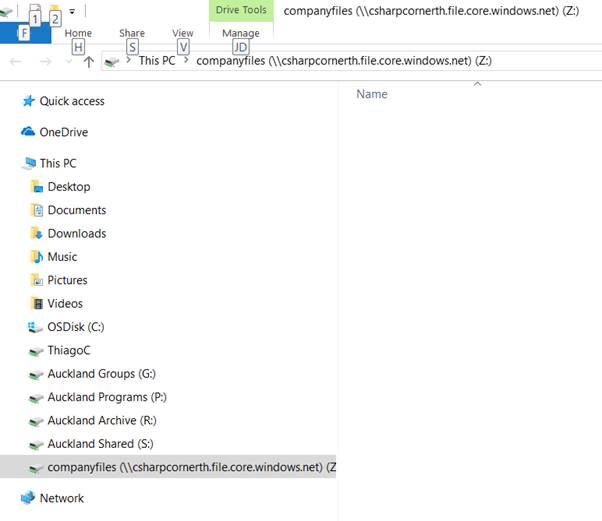Open Auckland Shared (S:) drive
The height and width of the screenshot is (521, 602).
[x=101, y=444]
